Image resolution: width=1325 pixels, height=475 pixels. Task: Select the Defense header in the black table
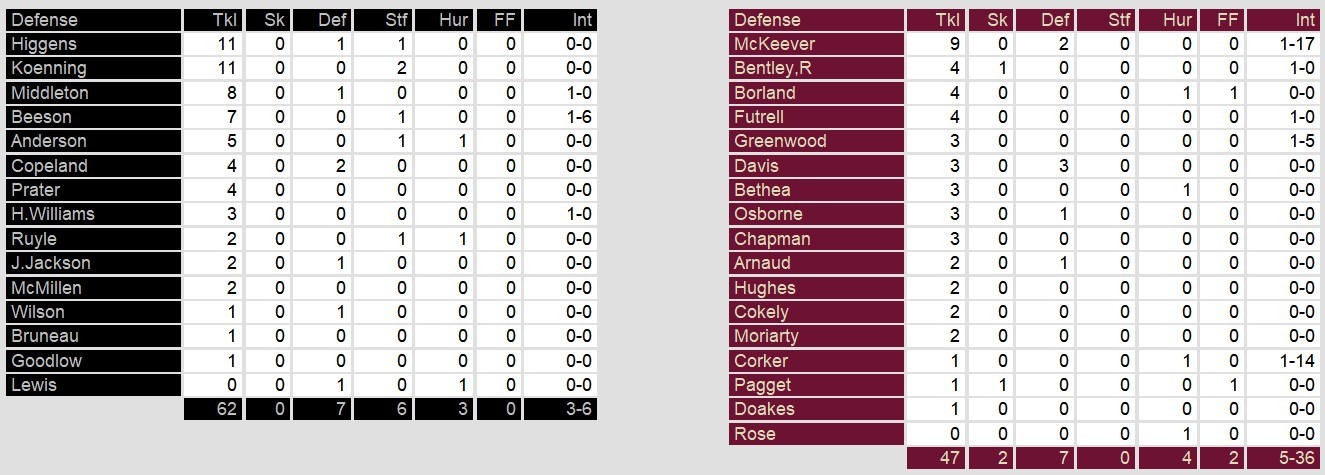[44, 20]
